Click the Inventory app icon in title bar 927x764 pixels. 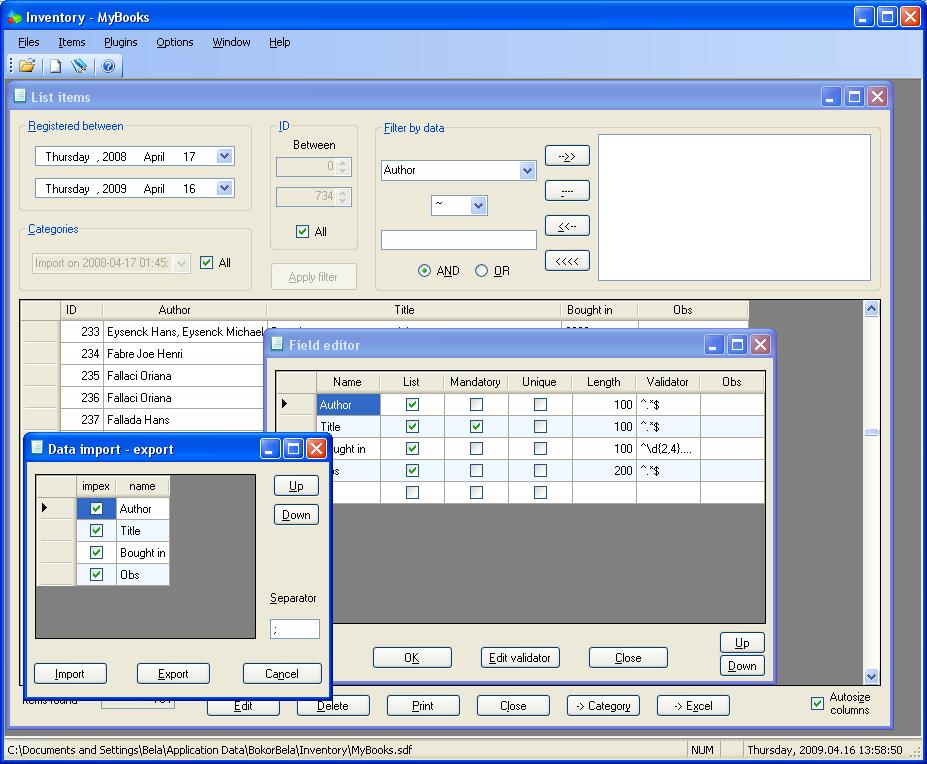click(13, 17)
